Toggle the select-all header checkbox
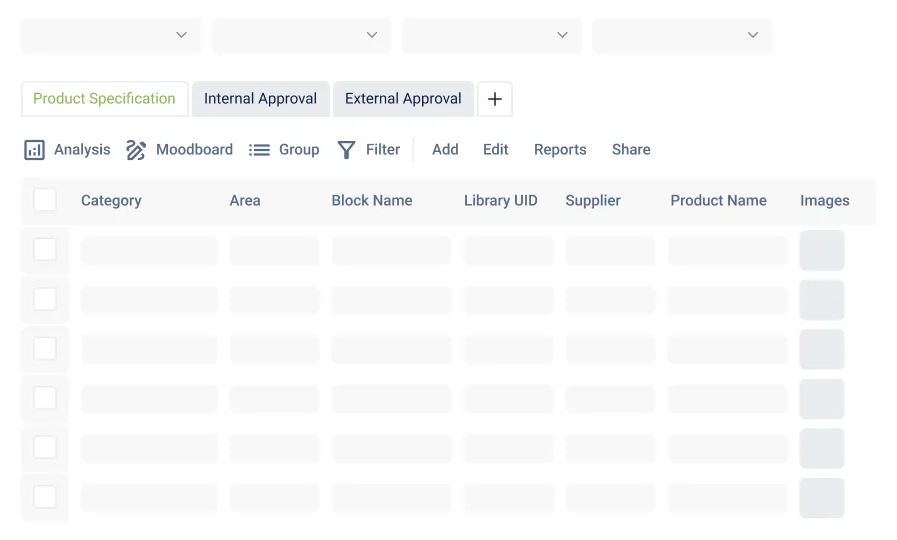This screenshot has width=897, height=540. [45, 200]
